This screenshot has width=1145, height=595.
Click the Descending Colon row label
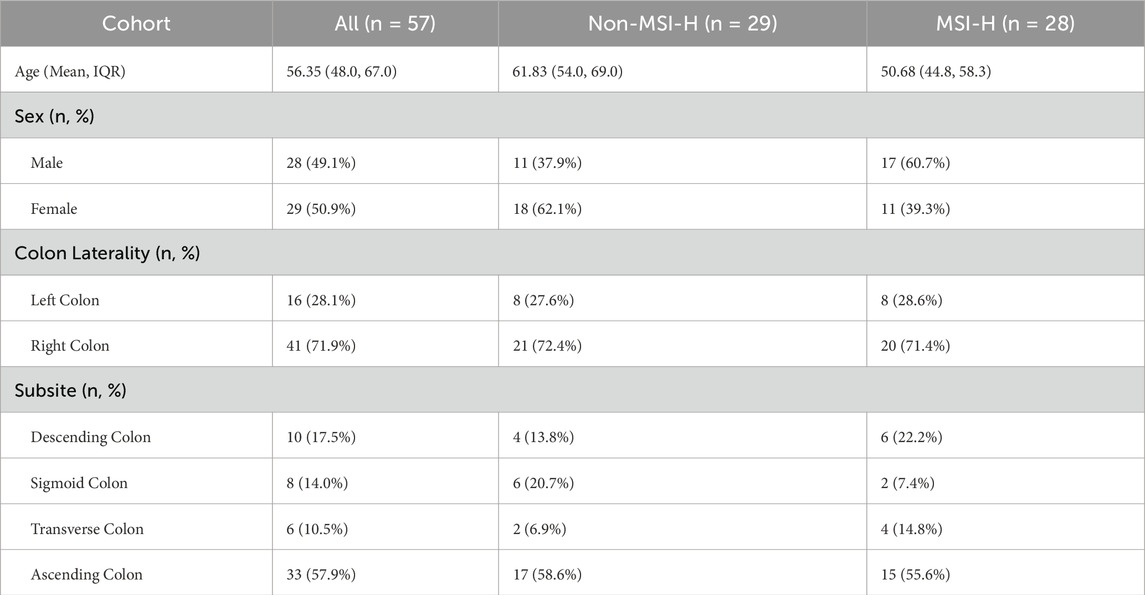pyautogui.click(x=91, y=437)
